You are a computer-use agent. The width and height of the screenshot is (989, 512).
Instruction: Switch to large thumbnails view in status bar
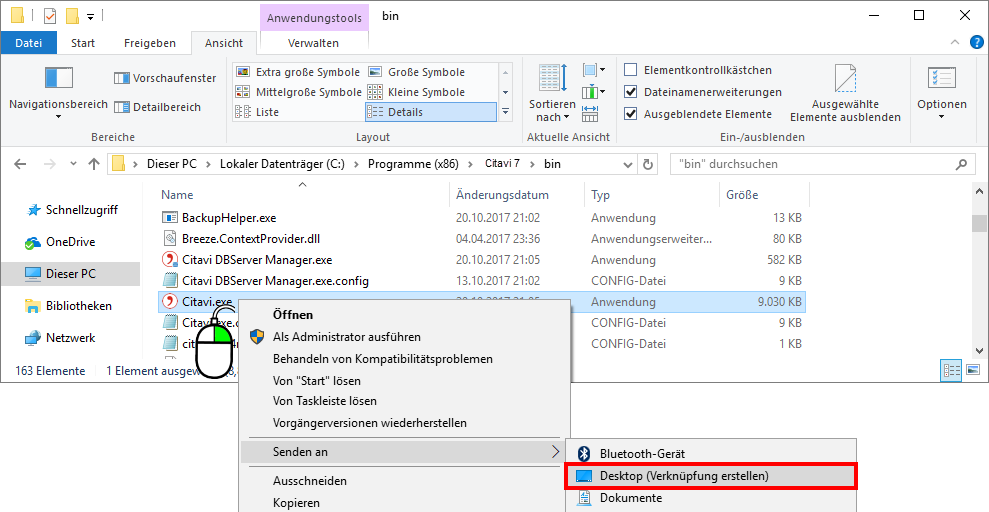pos(974,371)
